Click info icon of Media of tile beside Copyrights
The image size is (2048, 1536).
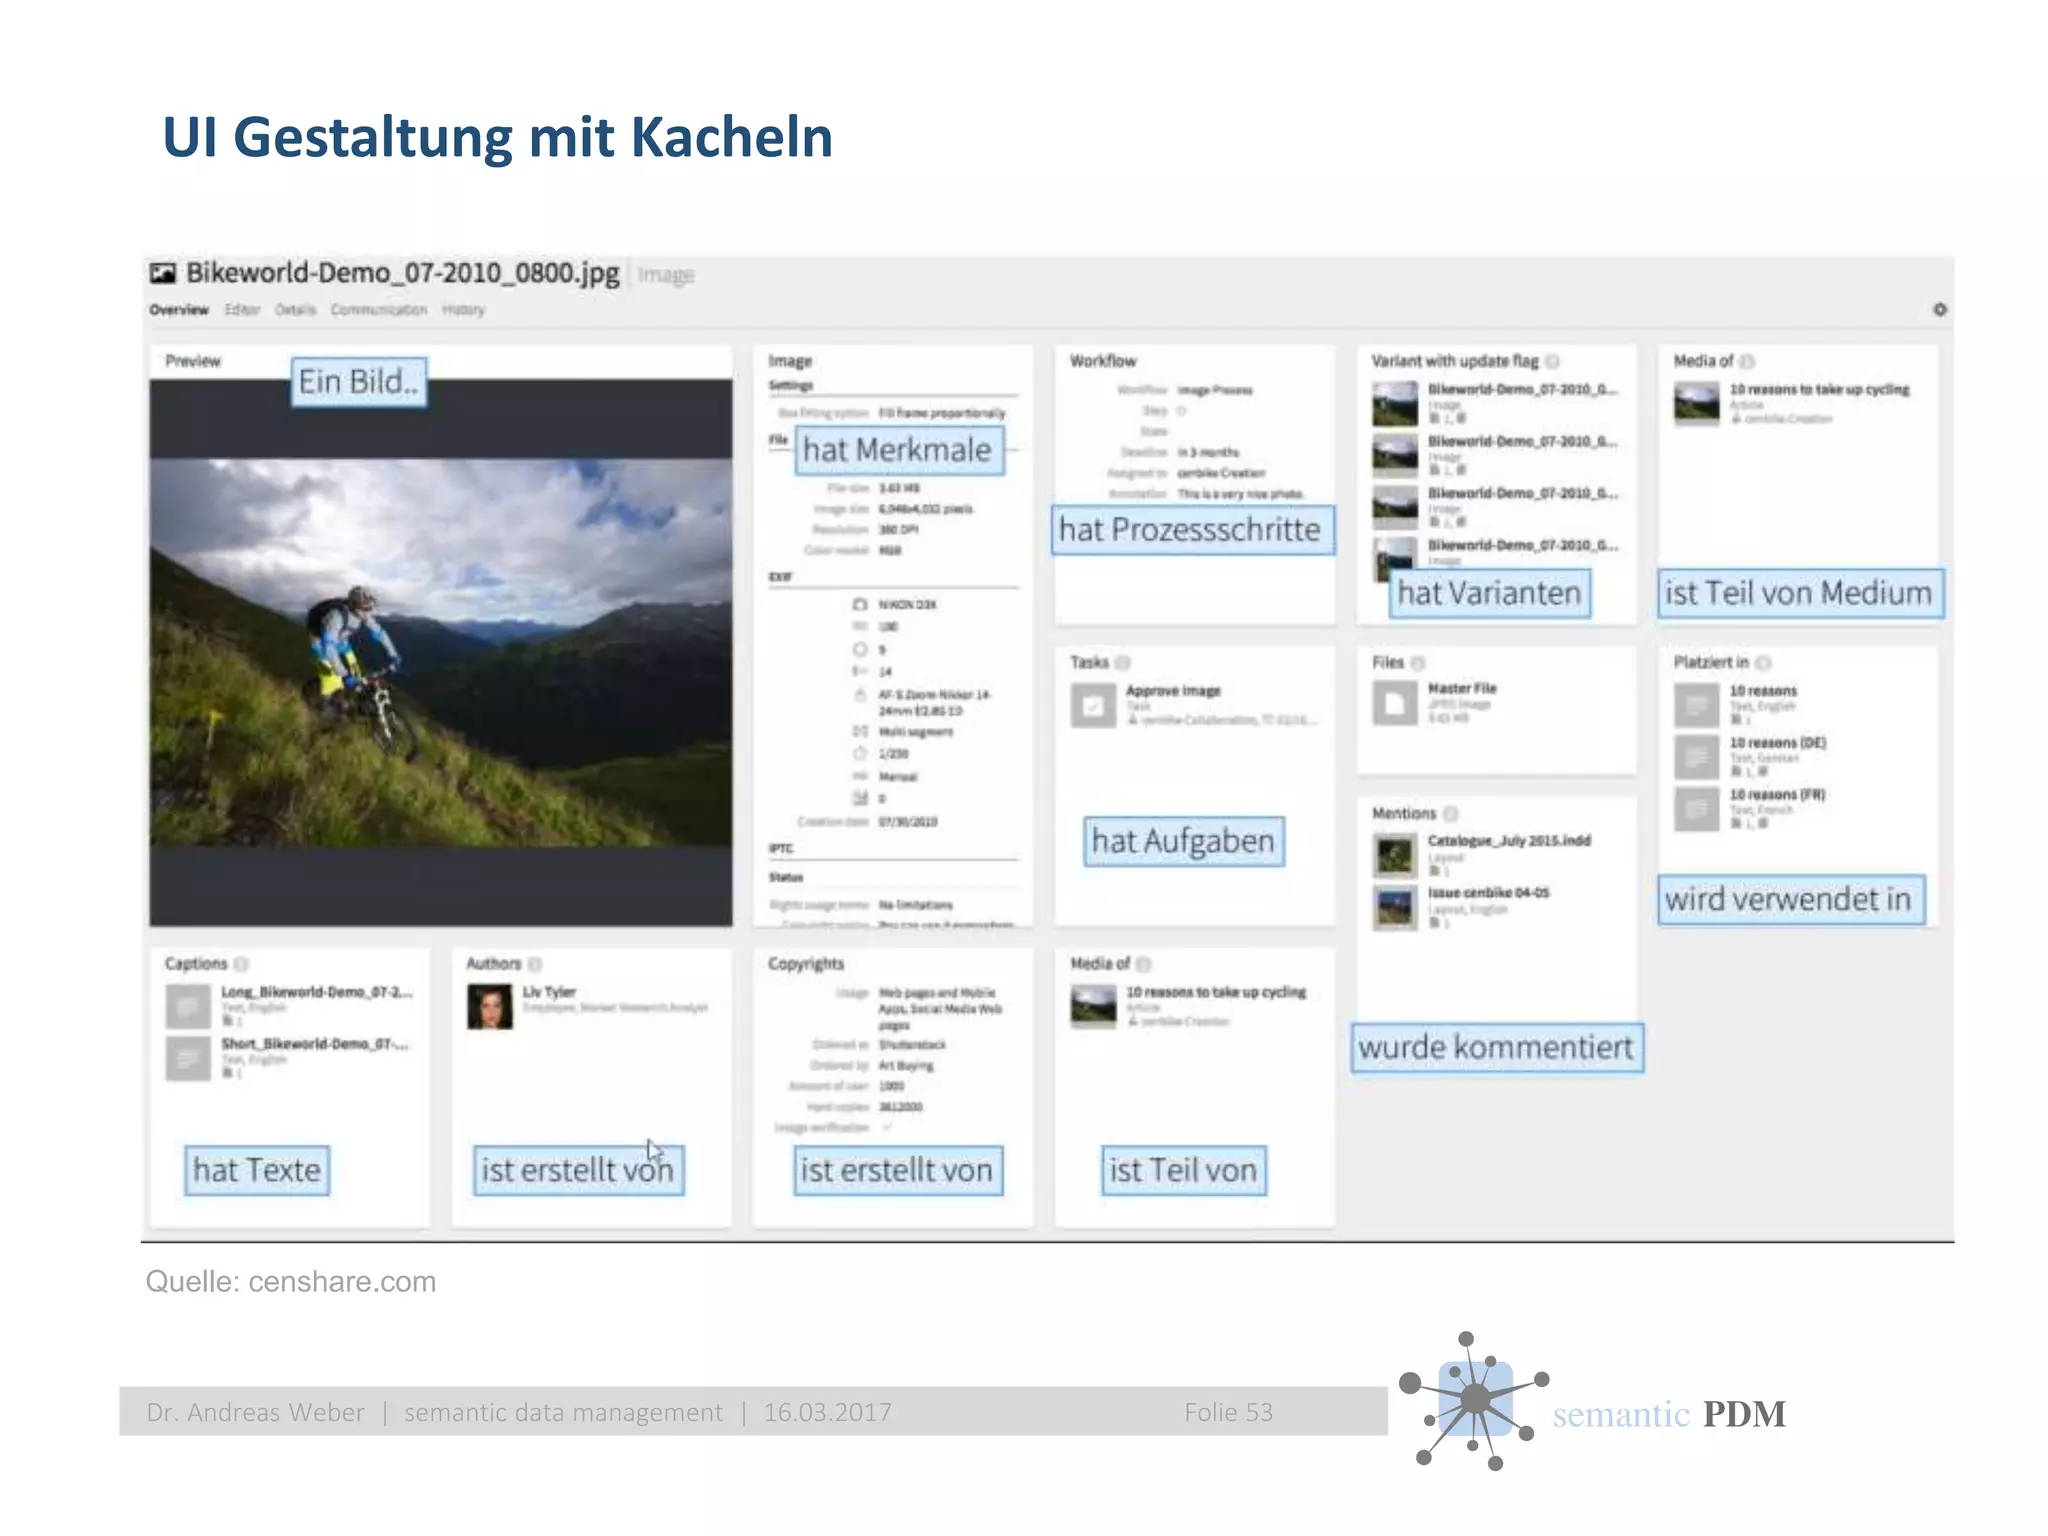[1143, 963]
